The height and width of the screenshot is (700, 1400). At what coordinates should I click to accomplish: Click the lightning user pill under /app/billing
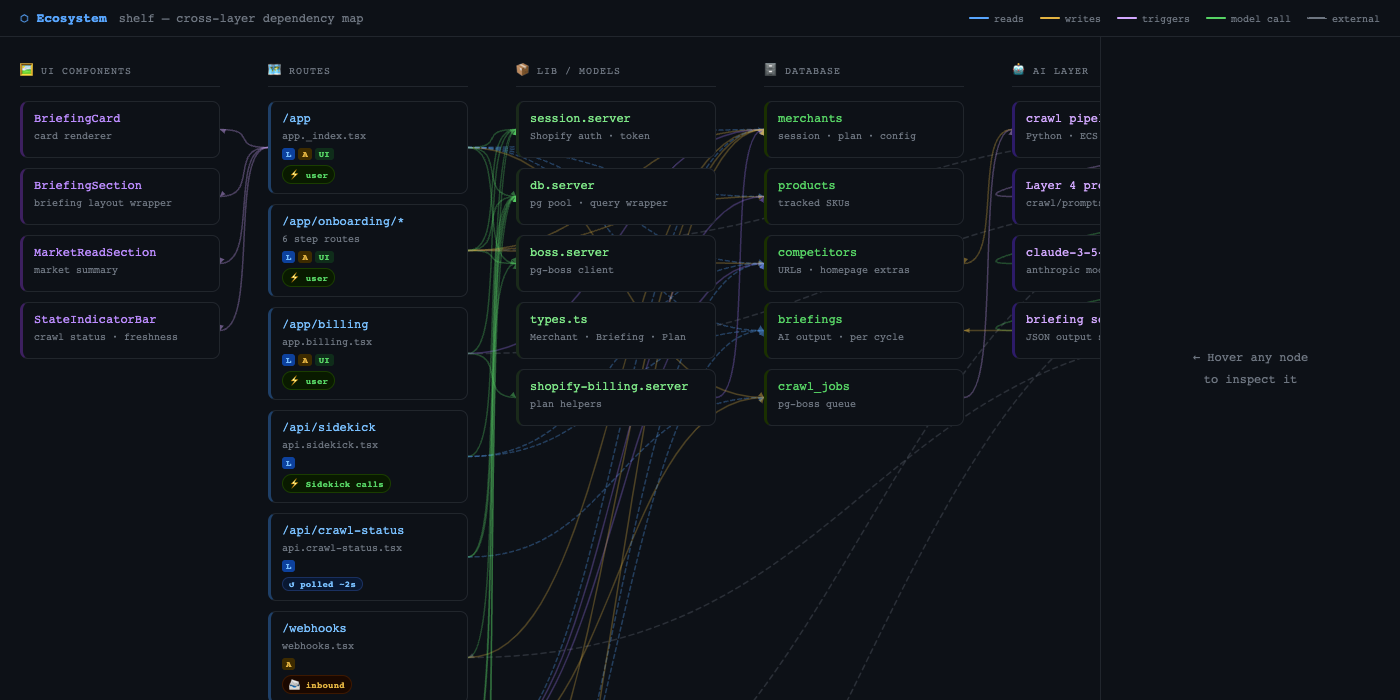(308, 381)
